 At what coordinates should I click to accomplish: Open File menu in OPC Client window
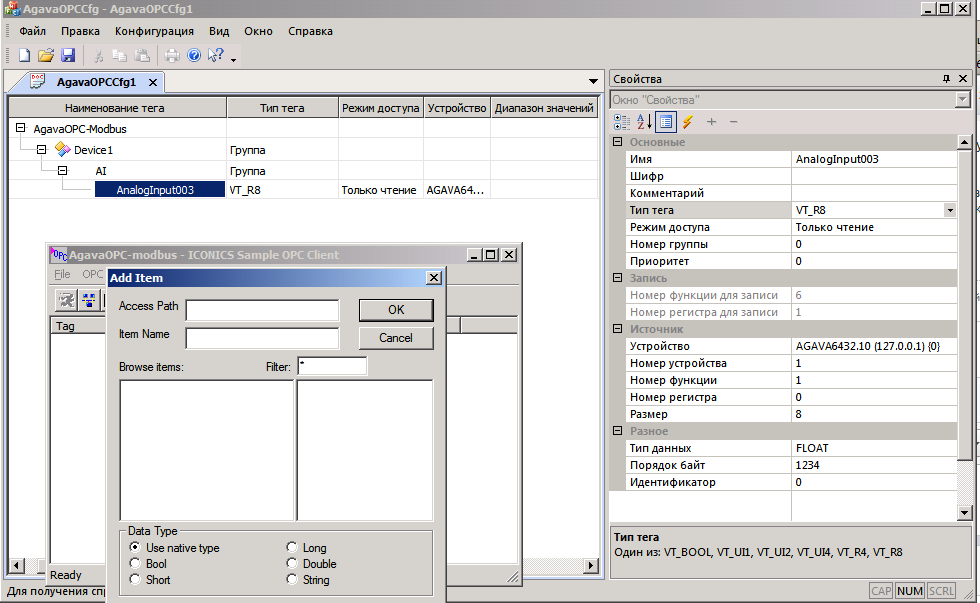tap(62, 274)
